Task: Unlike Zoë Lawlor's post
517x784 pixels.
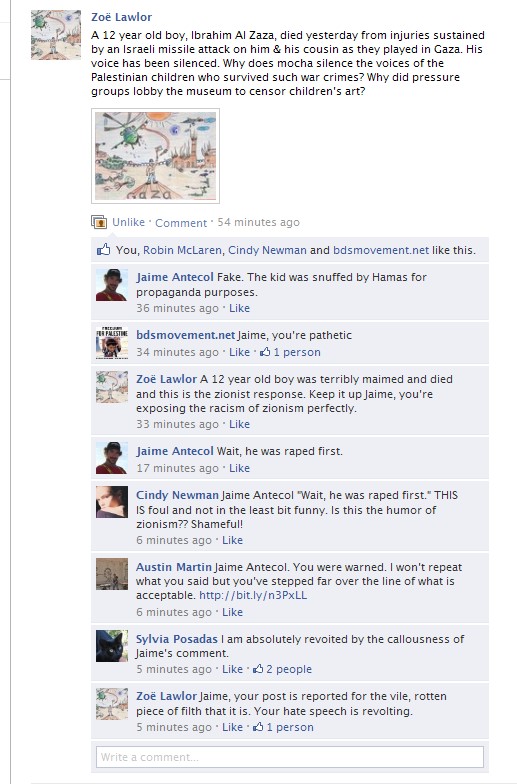Action: (x=128, y=222)
